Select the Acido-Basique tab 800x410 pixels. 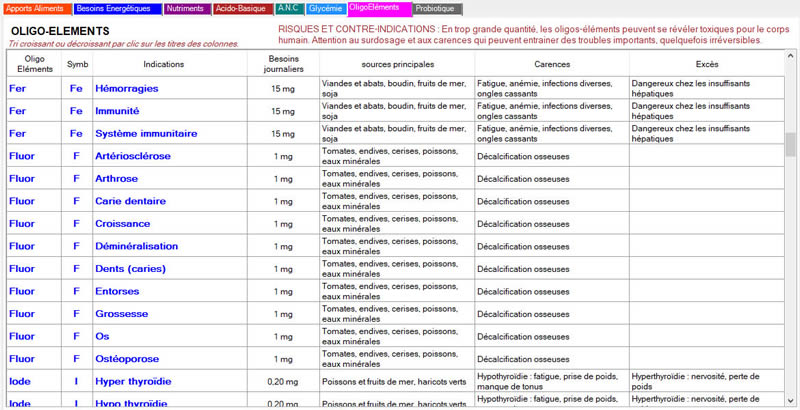pyautogui.click(x=243, y=9)
